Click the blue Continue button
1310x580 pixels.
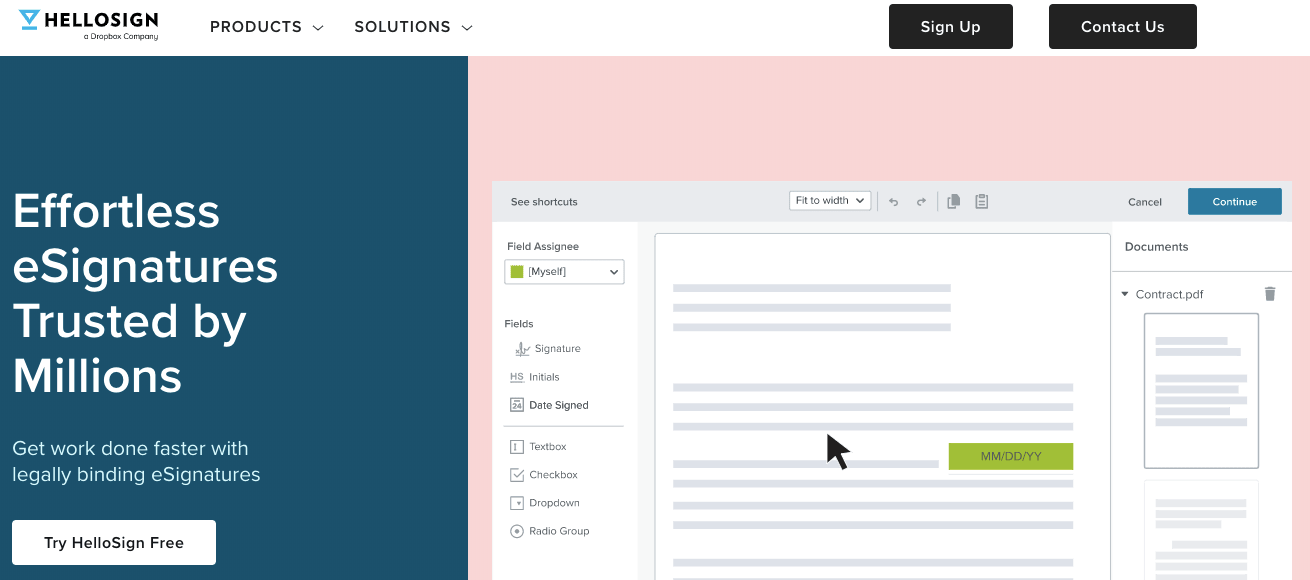point(1235,201)
